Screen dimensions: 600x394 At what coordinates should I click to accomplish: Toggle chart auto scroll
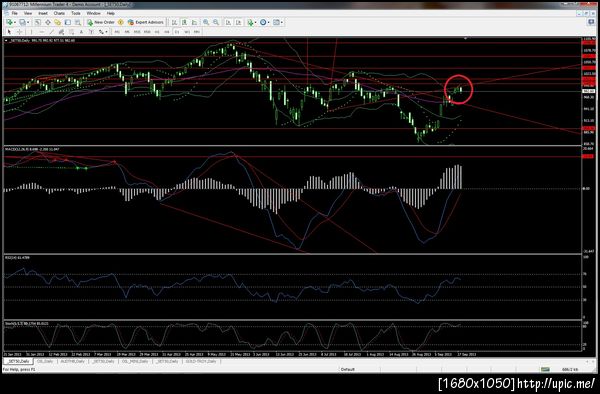coord(228,23)
